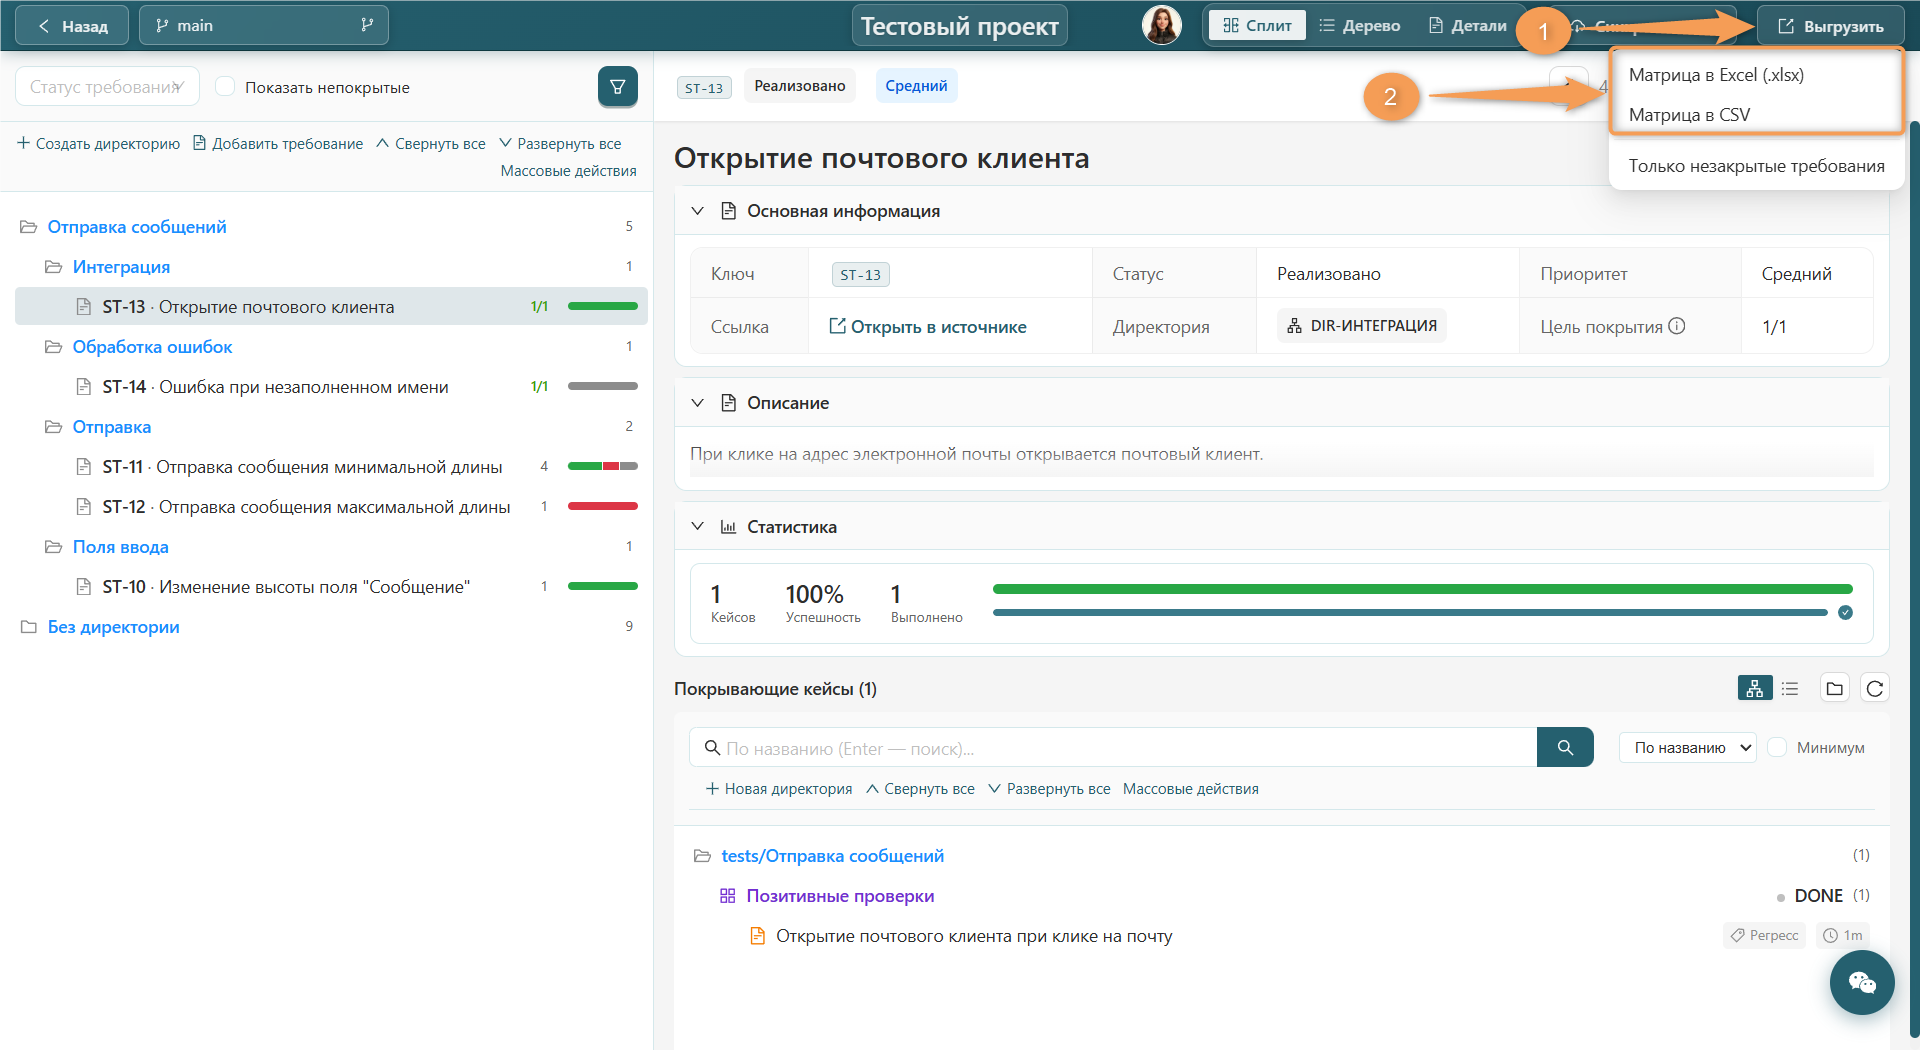1920x1050 pixels.
Task: Click ST-13 document icon in tree
Action: [84, 306]
